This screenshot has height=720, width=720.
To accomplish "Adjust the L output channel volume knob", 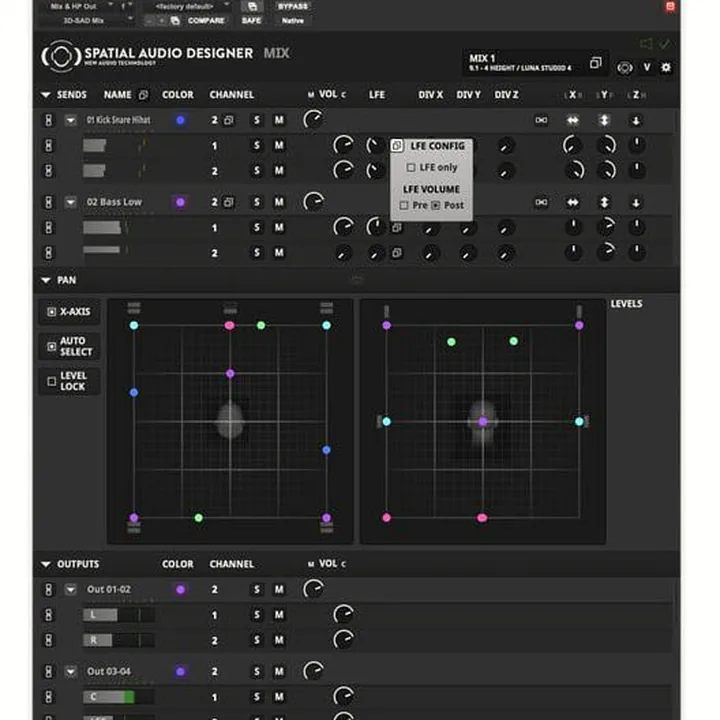I will click(343, 614).
